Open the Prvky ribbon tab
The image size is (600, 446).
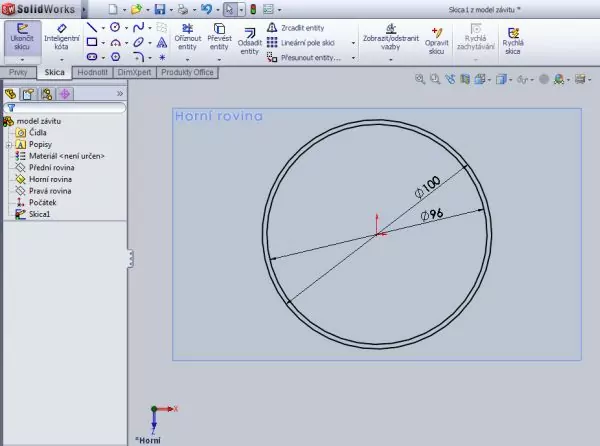pos(18,73)
